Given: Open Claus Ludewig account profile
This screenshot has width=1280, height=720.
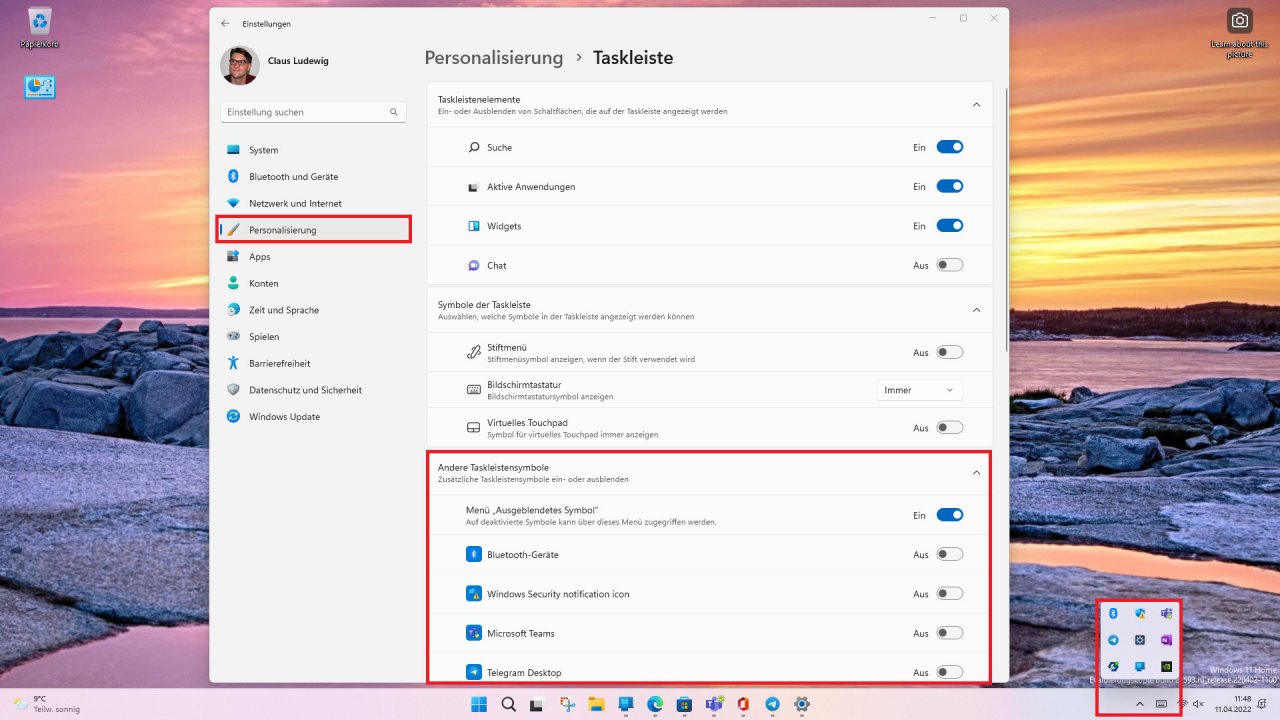Looking at the screenshot, I should (298, 61).
